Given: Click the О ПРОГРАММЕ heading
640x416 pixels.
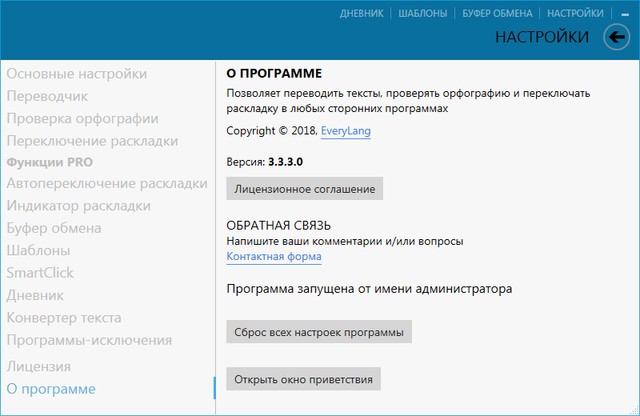Looking at the screenshot, I should coord(274,73).
